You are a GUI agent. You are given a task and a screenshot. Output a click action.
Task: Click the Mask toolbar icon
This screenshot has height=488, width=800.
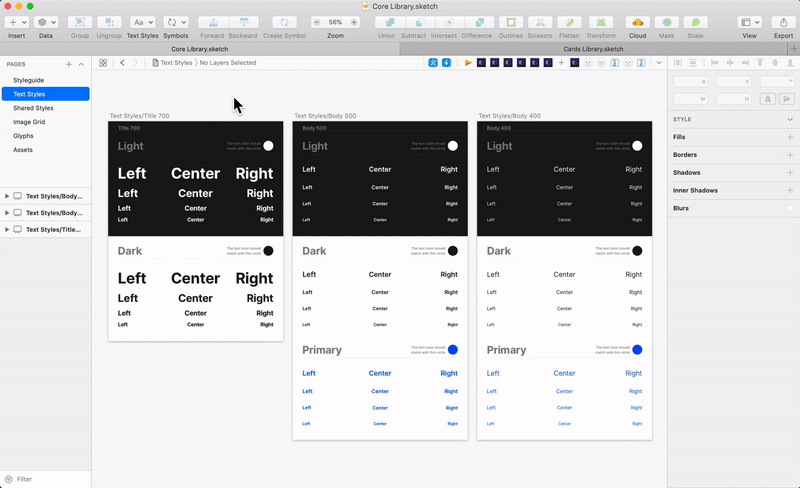tap(666, 22)
